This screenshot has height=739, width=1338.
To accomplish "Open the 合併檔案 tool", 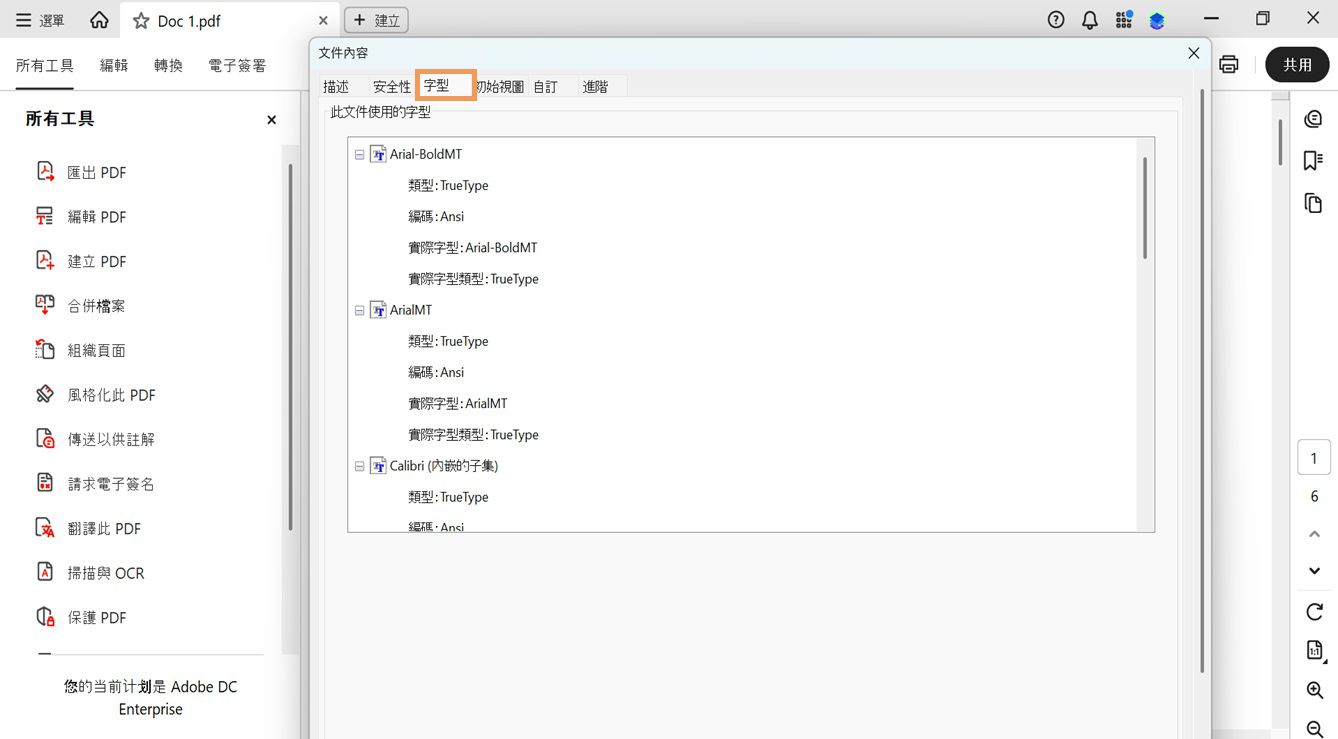I will pos(97,305).
